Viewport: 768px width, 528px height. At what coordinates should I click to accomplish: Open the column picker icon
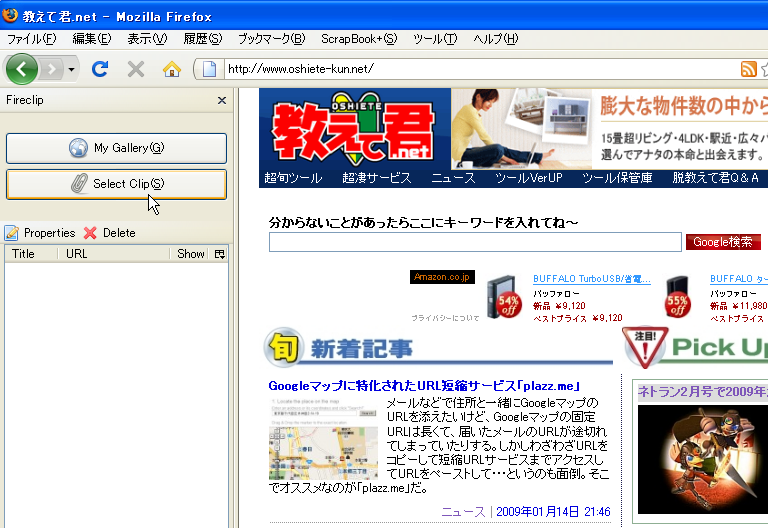click(219, 254)
